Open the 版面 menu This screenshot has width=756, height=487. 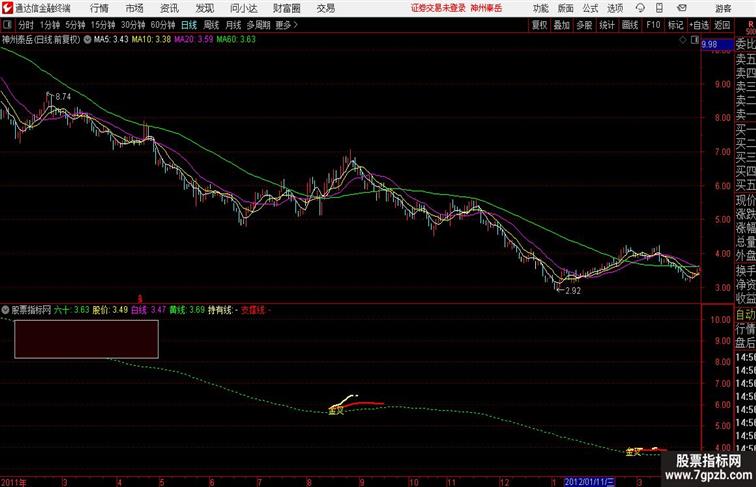(565, 8)
